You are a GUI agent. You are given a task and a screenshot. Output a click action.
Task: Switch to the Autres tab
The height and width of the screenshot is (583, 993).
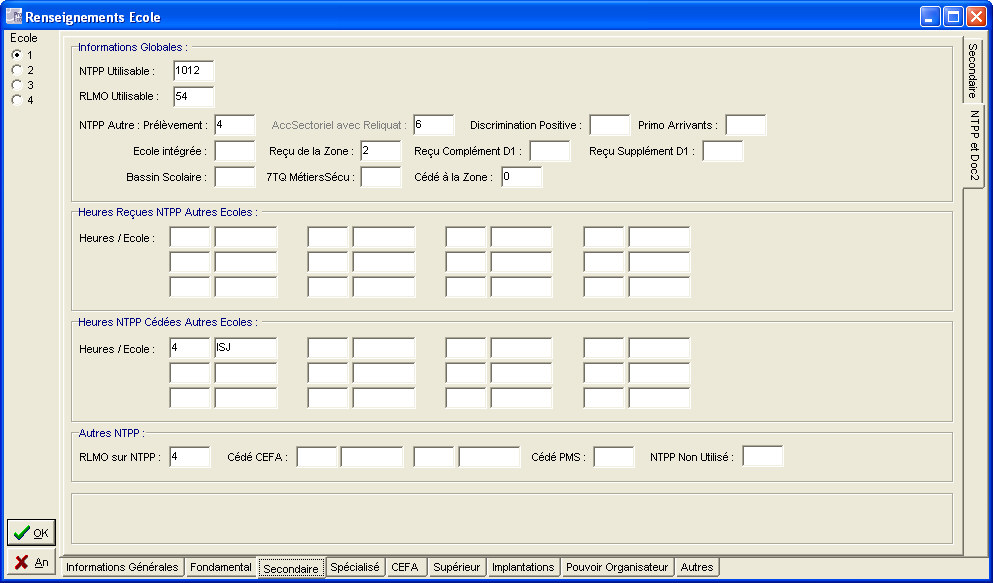tap(697, 567)
